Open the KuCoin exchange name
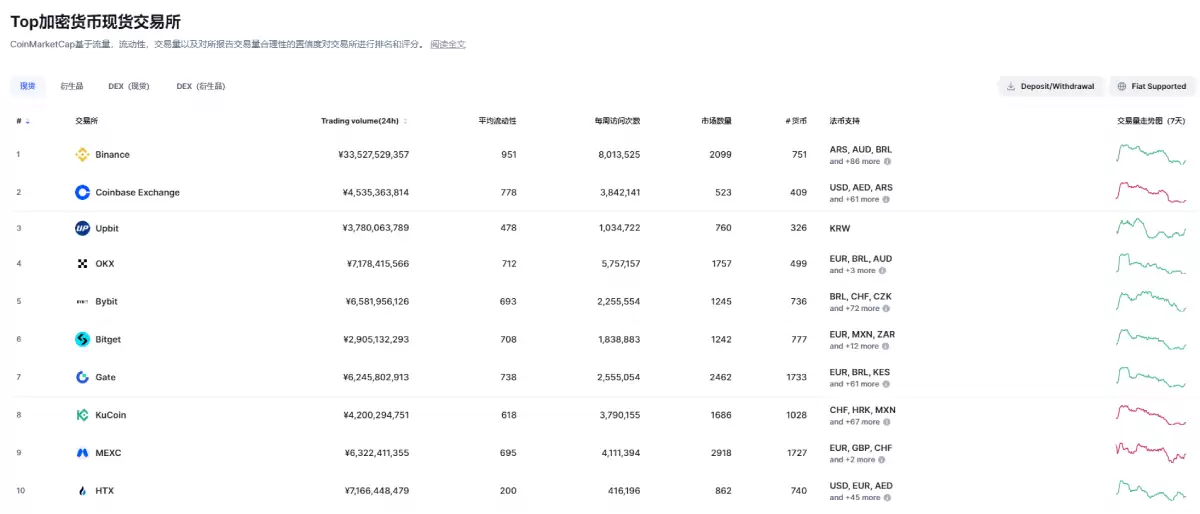The image size is (1200, 514). pyautogui.click(x=111, y=415)
